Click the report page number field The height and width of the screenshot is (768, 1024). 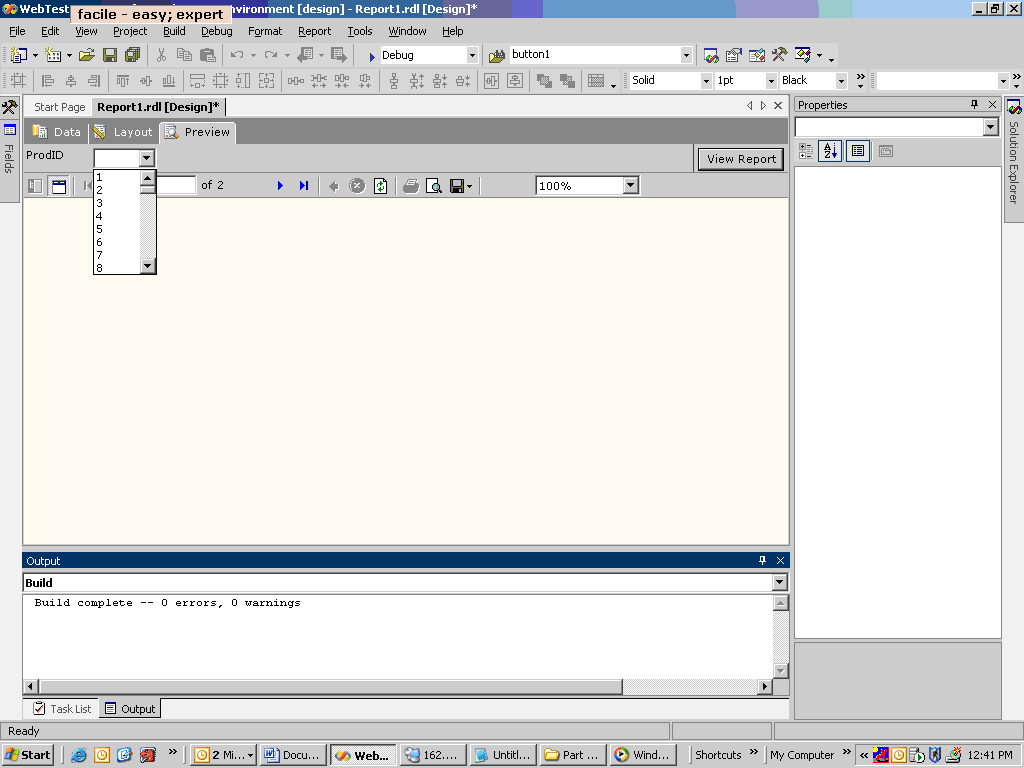tap(175, 185)
